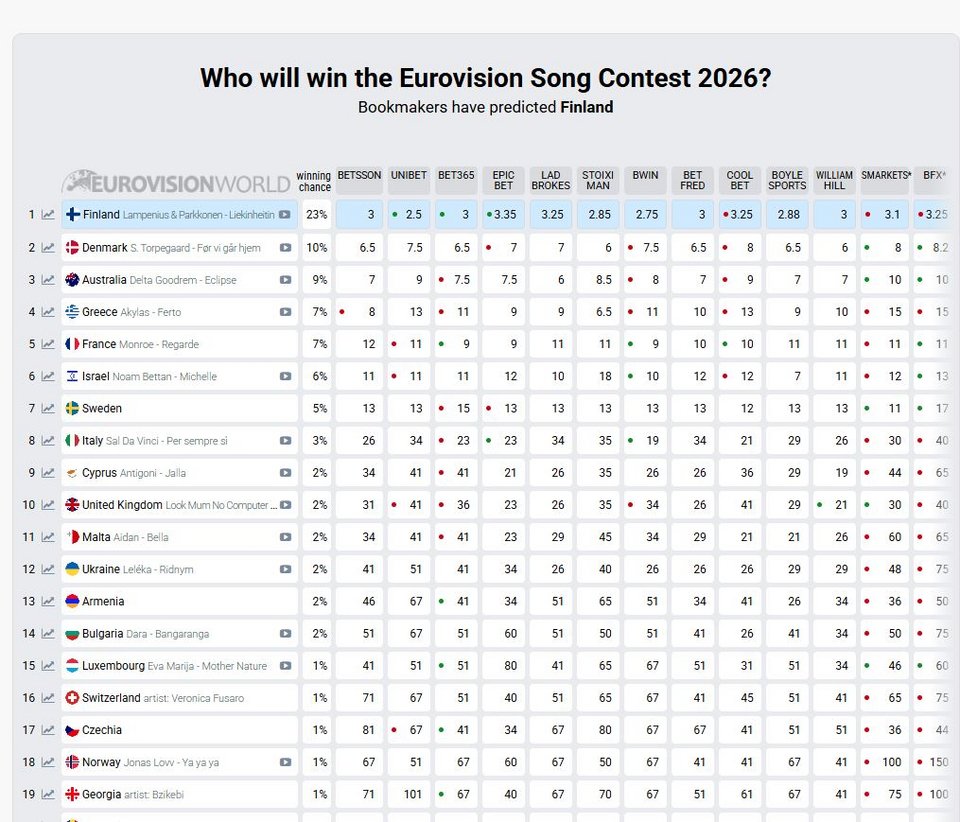960x822 pixels.
Task: Open the video icon for Ukraine's entry
Action: tap(285, 569)
